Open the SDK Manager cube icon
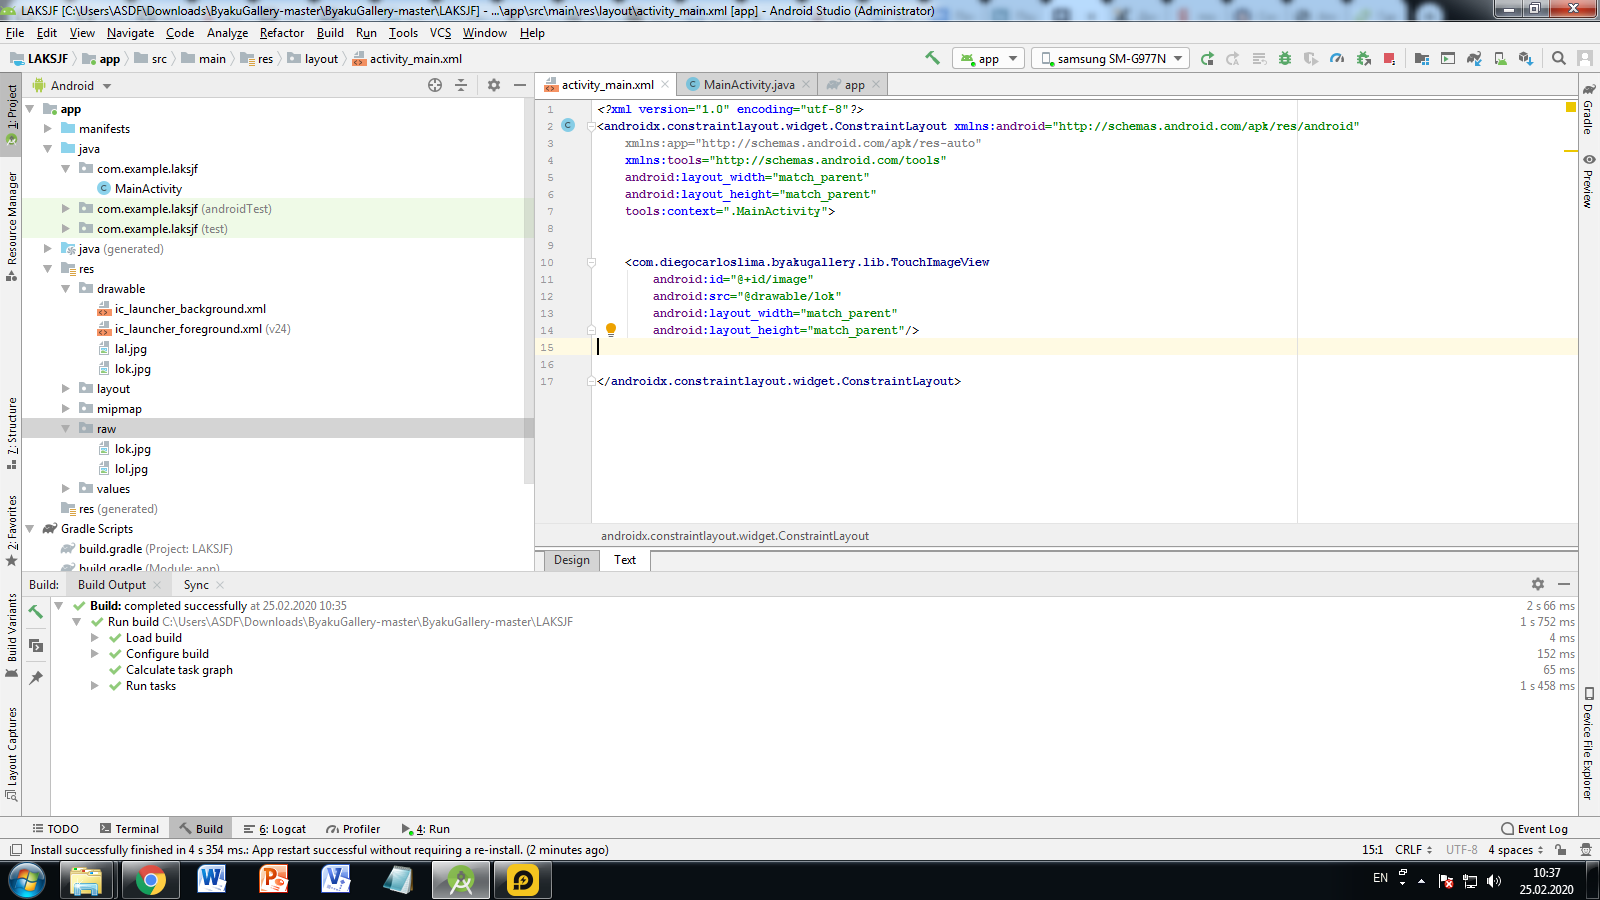This screenshot has height=900, width=1600. coord(1526,58)
